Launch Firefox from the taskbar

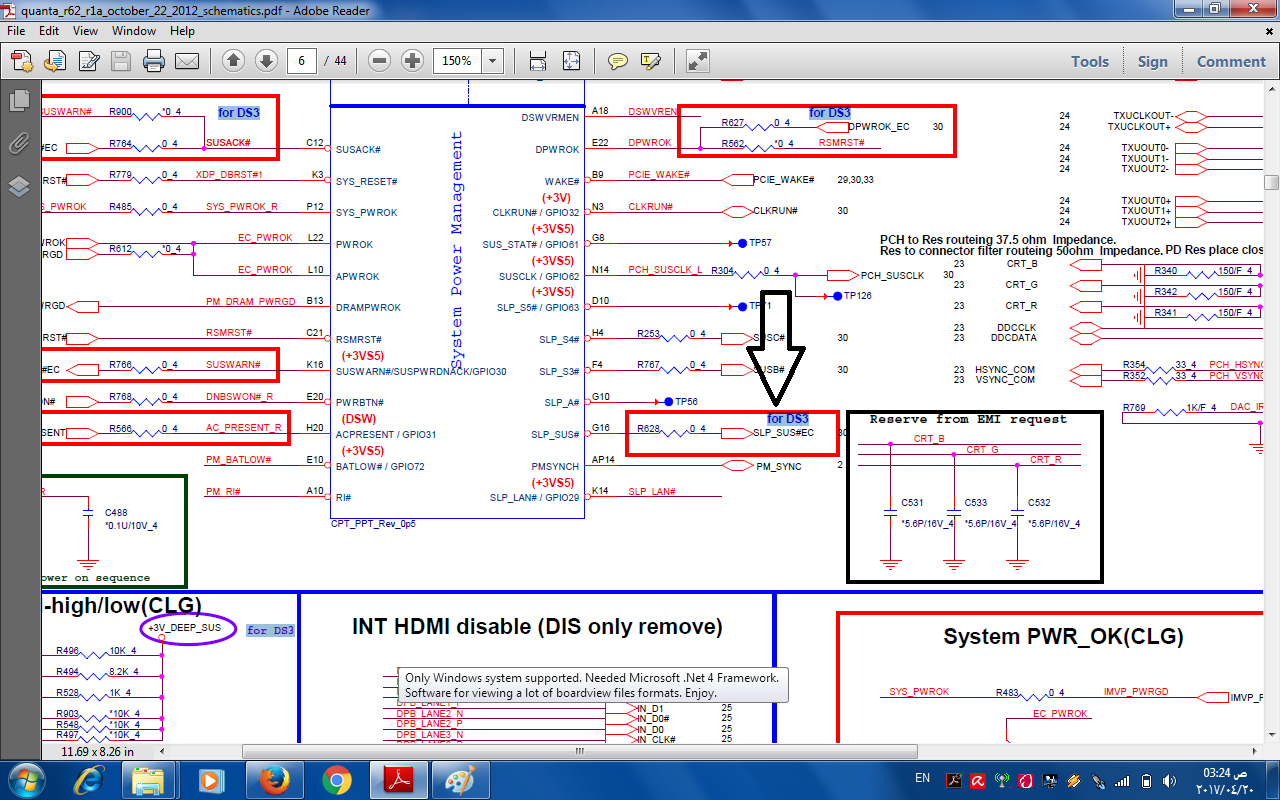[x=273, y=780]
